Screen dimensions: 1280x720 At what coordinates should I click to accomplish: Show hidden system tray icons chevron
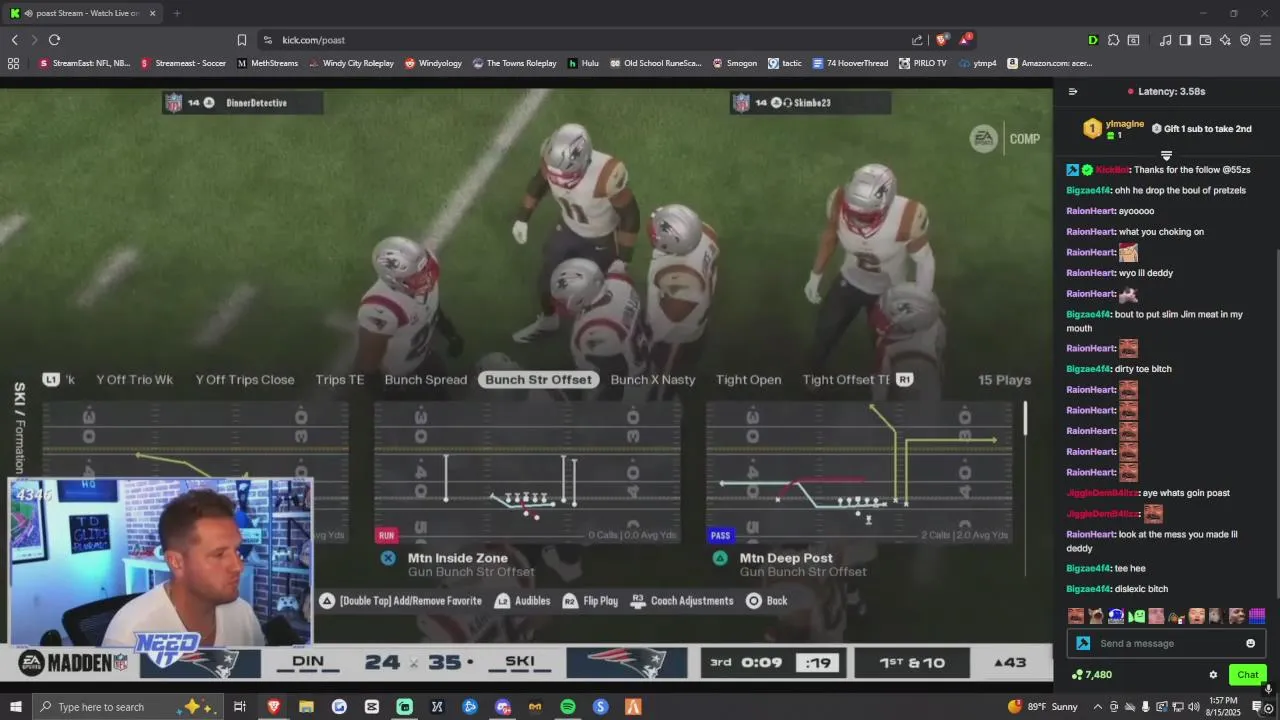click(1100, 707)
